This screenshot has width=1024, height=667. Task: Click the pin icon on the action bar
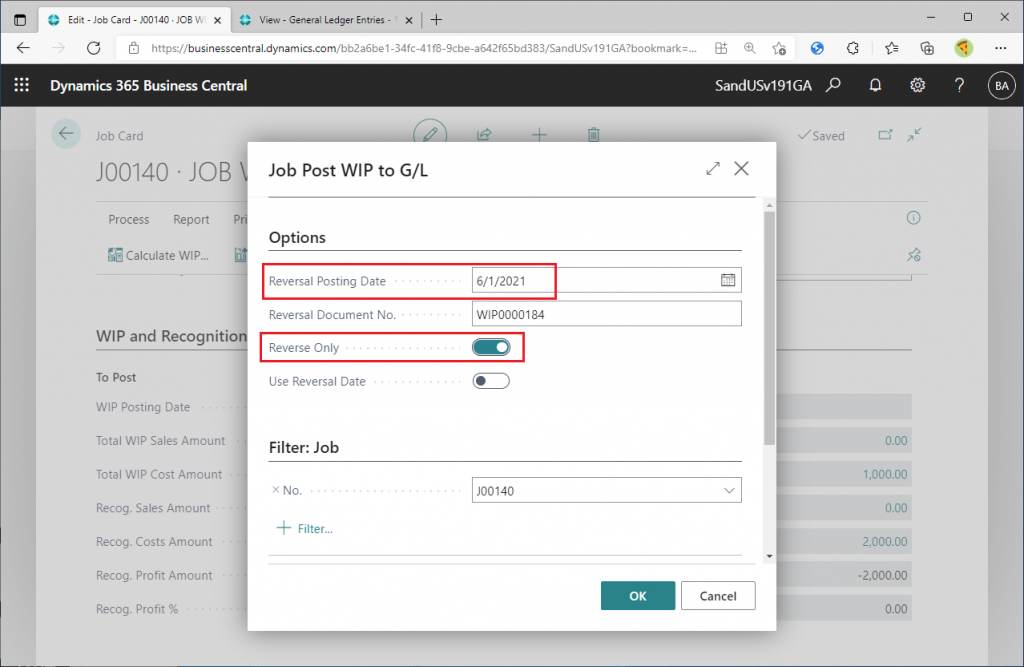pyautogui.click(x=914, y=255)
